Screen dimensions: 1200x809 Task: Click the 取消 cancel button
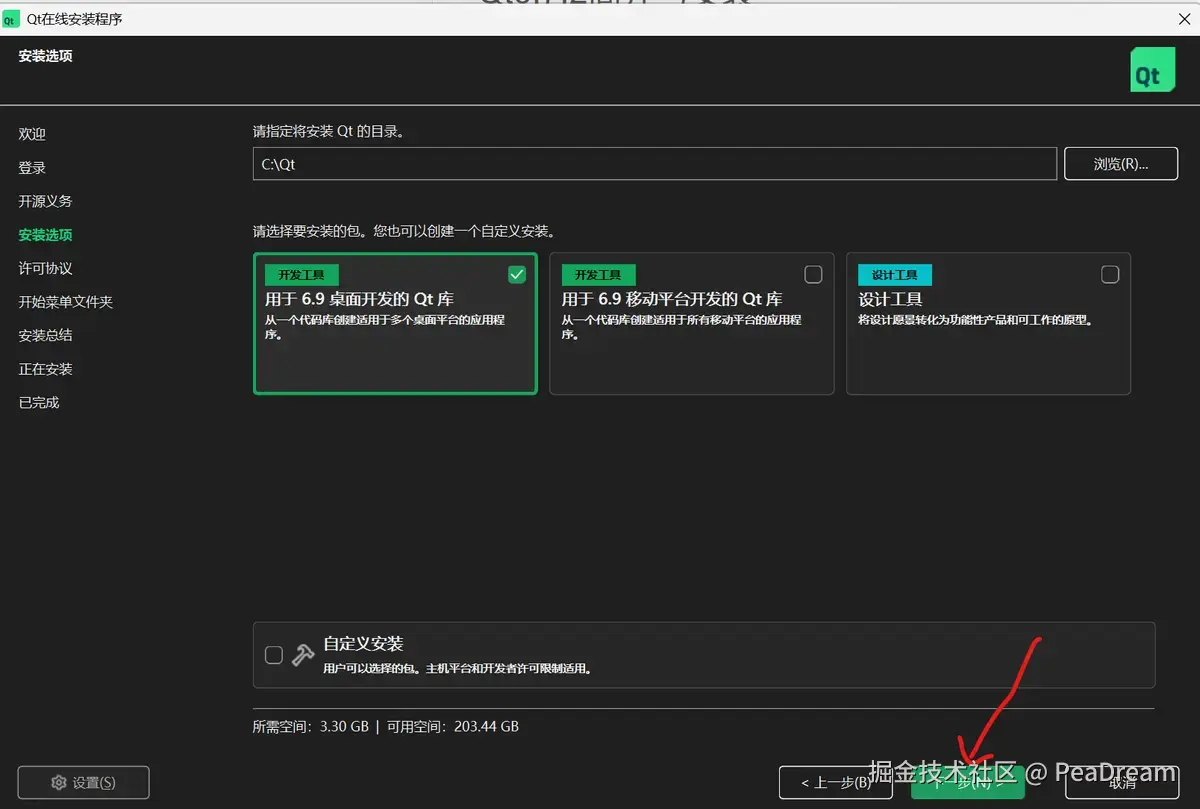click(x=1122, y=782)
